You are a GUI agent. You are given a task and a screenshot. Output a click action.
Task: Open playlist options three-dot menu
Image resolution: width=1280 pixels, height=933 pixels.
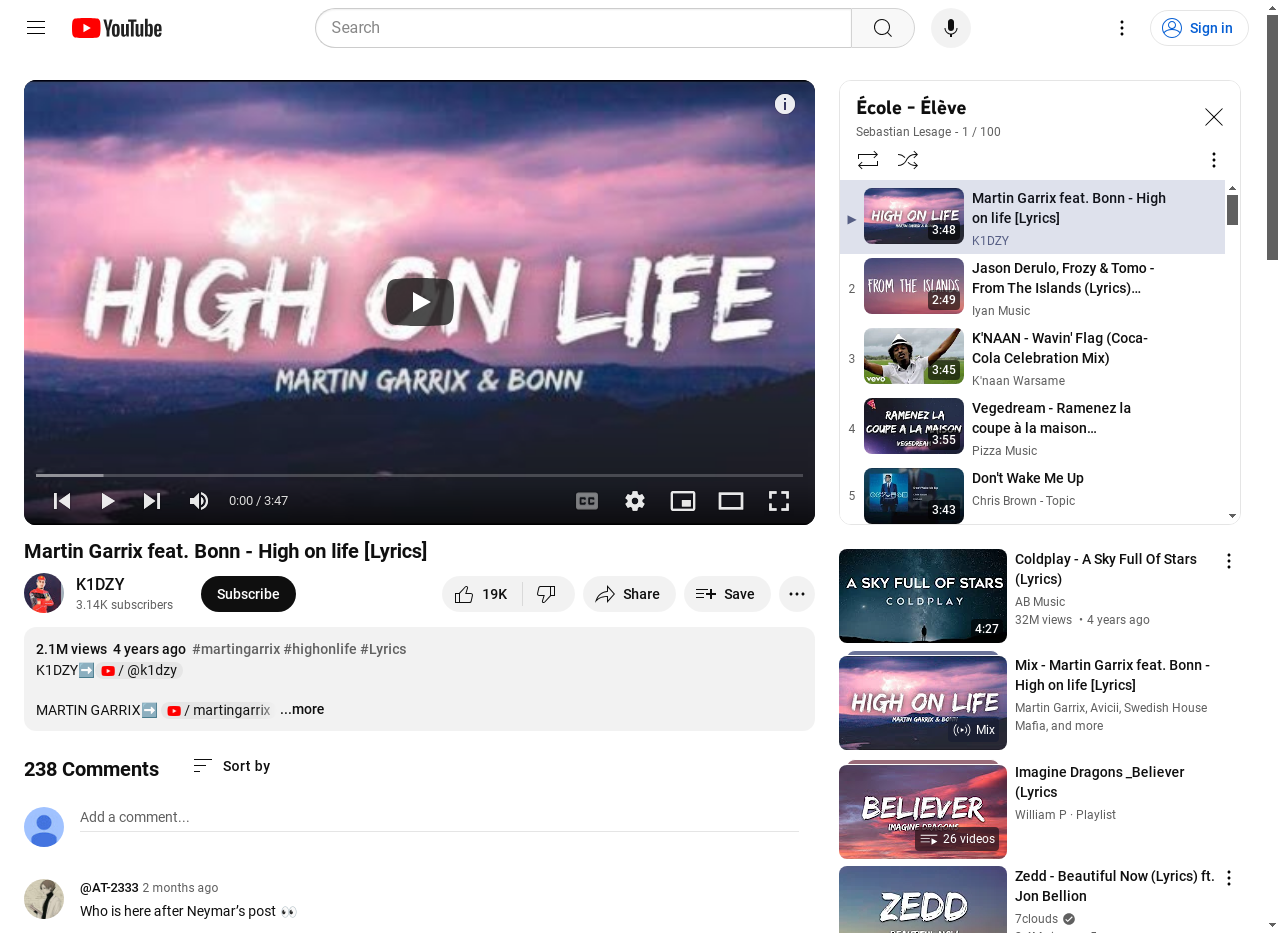1214,160
